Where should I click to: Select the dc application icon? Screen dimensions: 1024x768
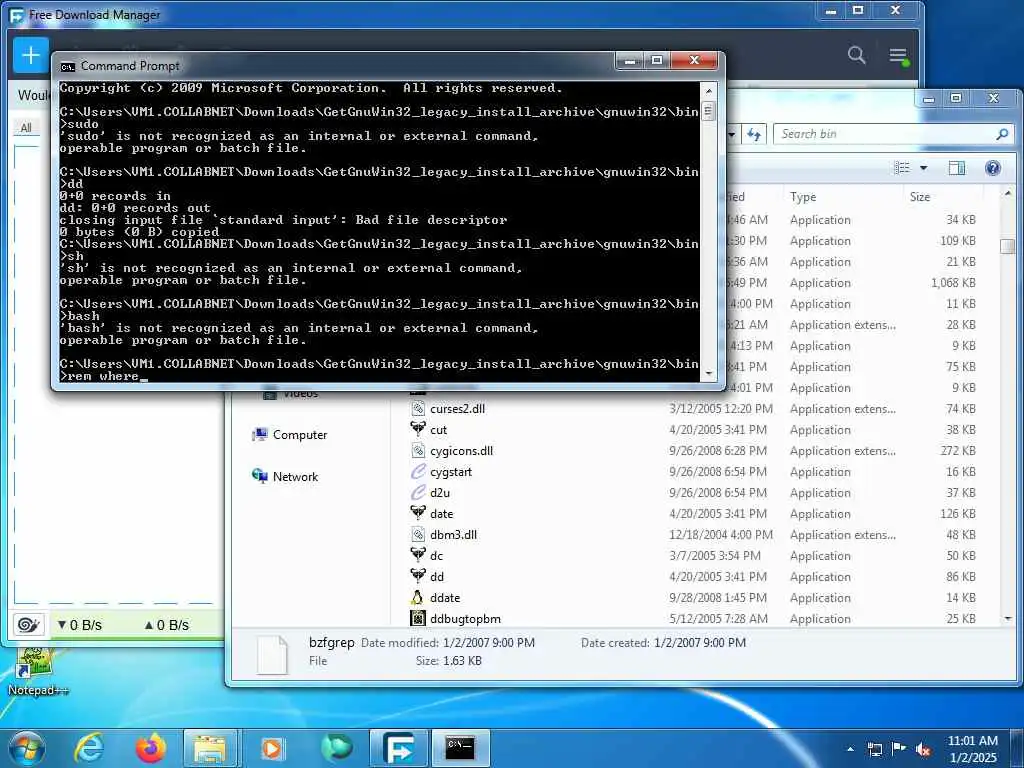tap(418, 556)
